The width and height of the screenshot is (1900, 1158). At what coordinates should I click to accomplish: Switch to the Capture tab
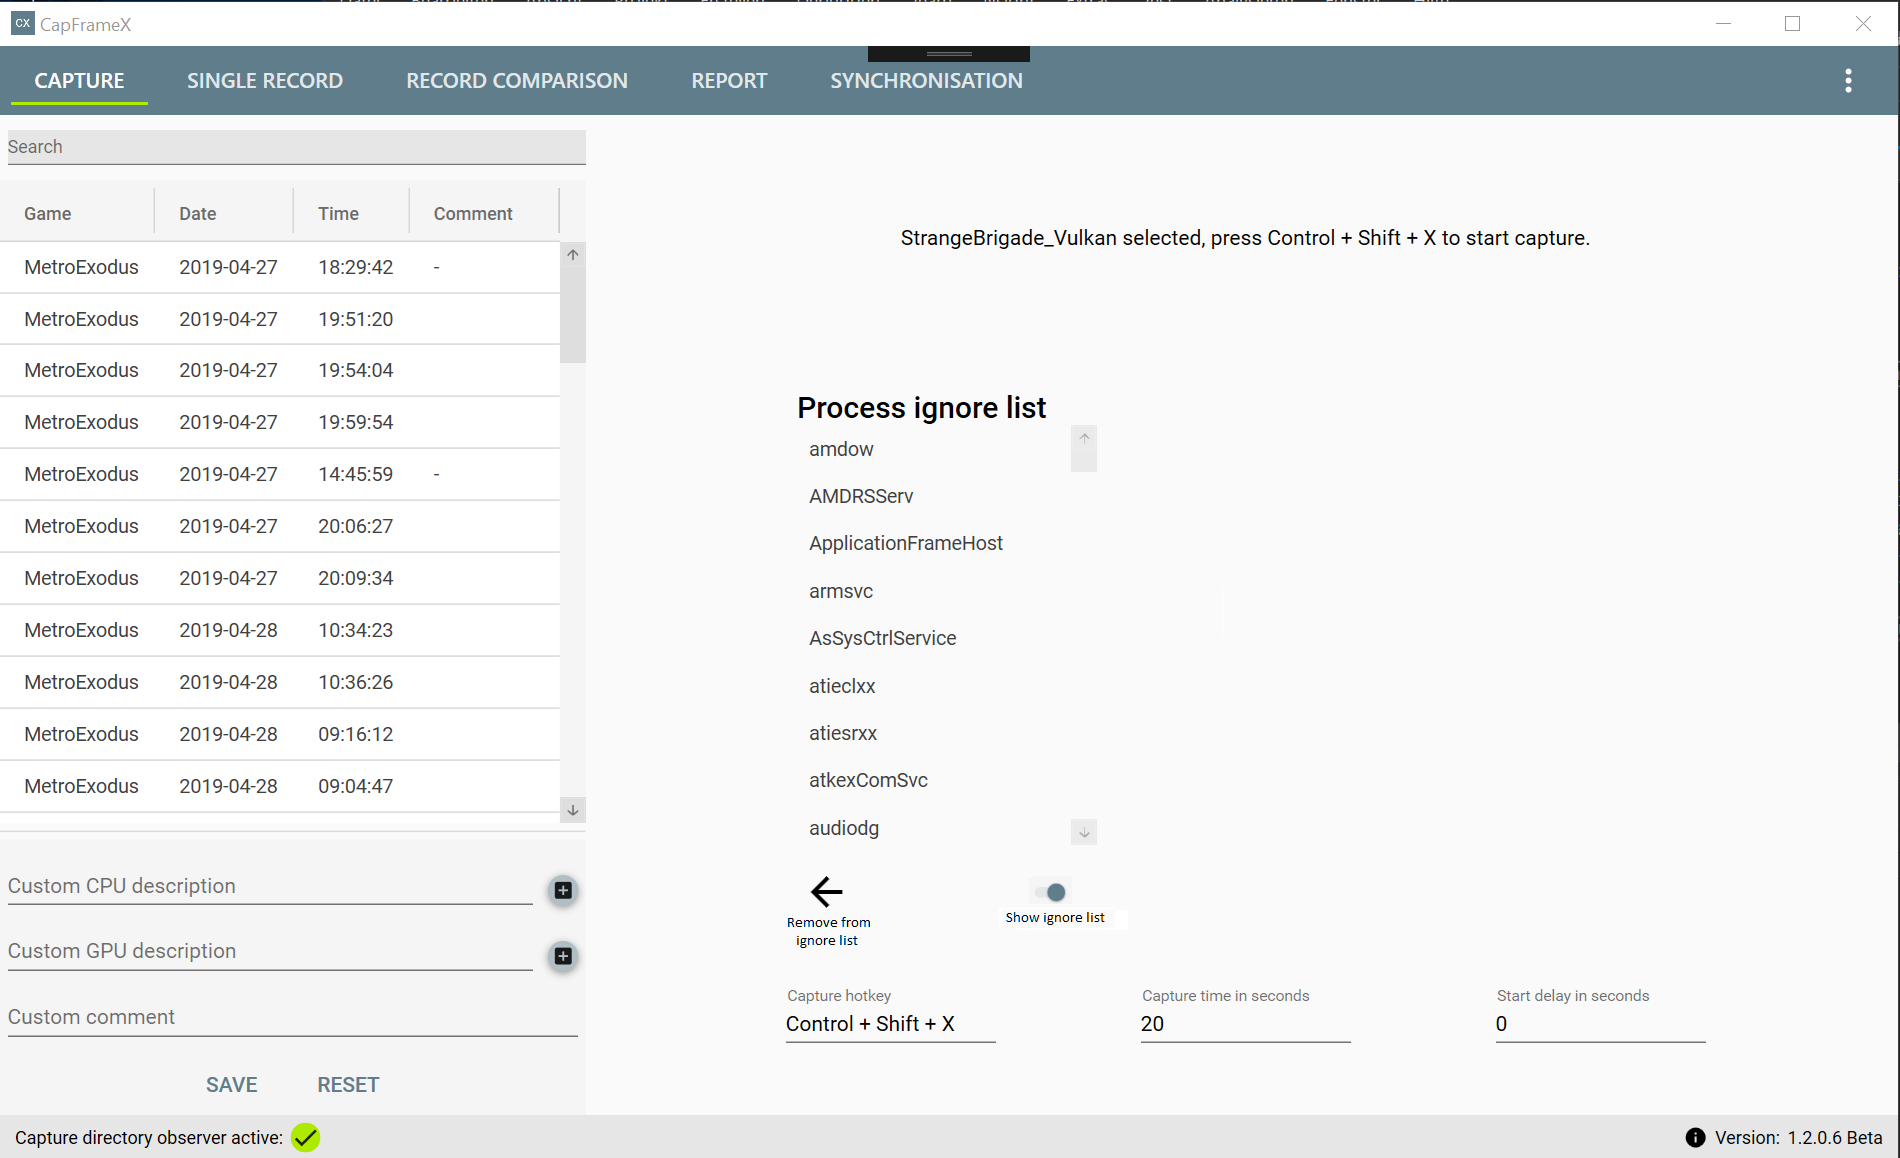pyautogui.click(x=79, y=81)
